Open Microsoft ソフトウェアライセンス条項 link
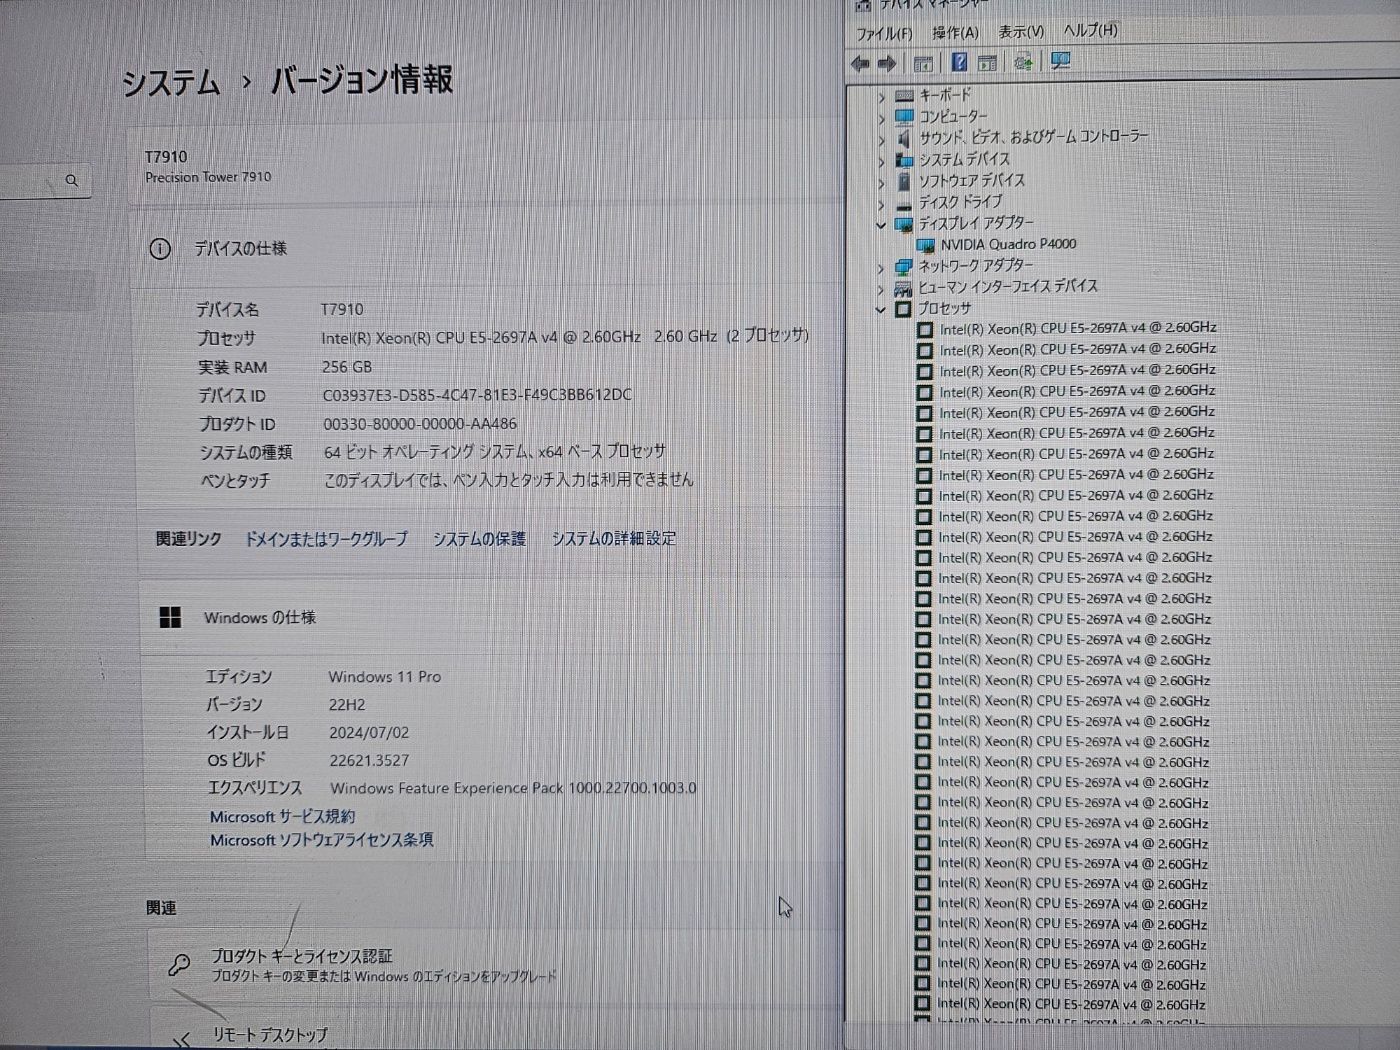The height and width of the screenshot is (1050, 1400). coord(321,840)
